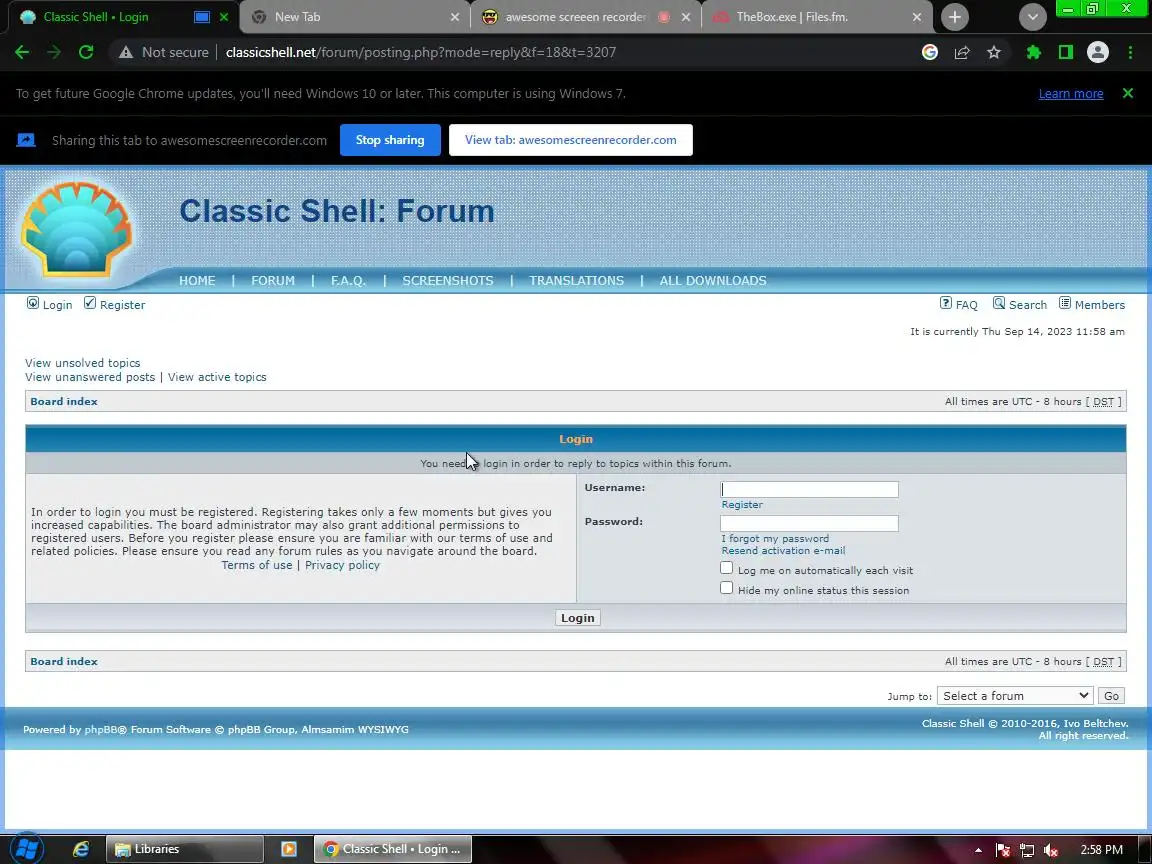Follow the Learn more link
Image resolution: width=1152 pixels, height=864 pixels.
(1070, 93)
